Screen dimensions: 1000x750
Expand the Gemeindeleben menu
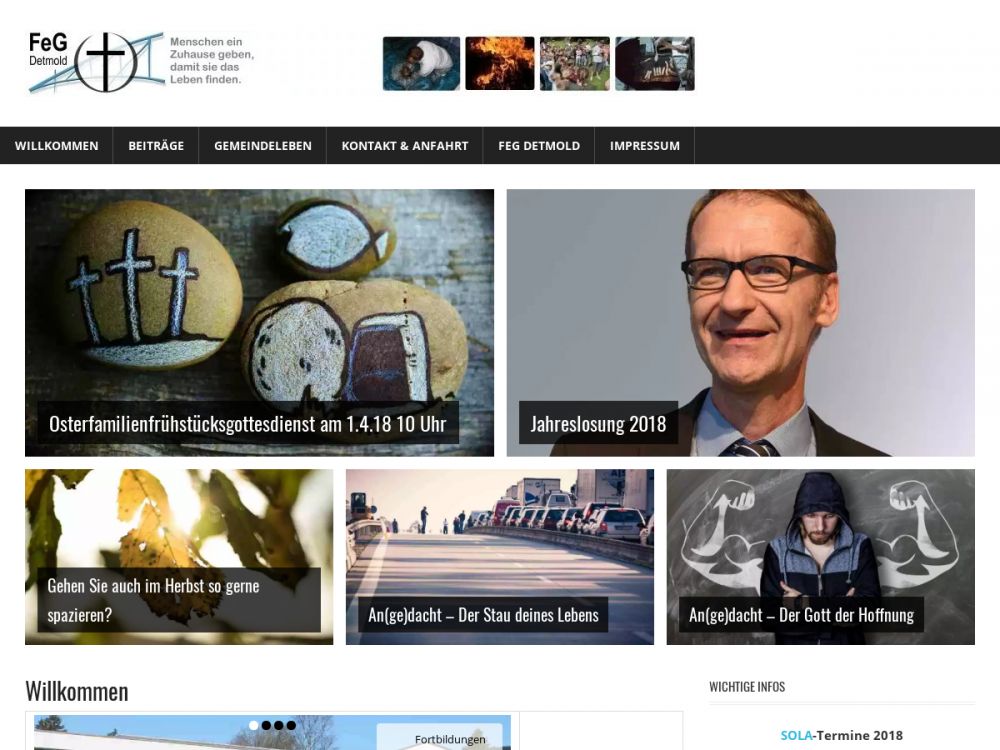click(263, 145)
